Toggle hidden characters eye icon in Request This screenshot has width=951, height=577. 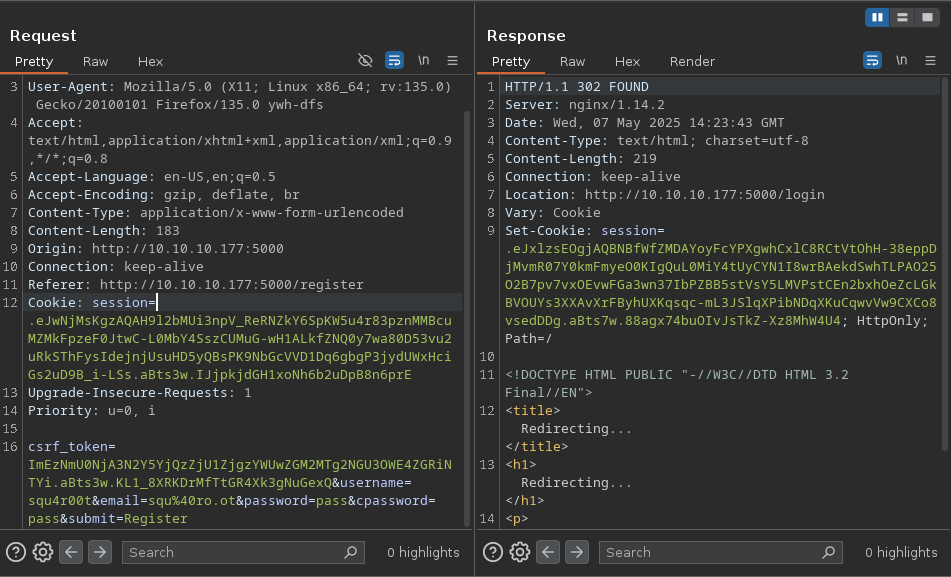[365, 61]
